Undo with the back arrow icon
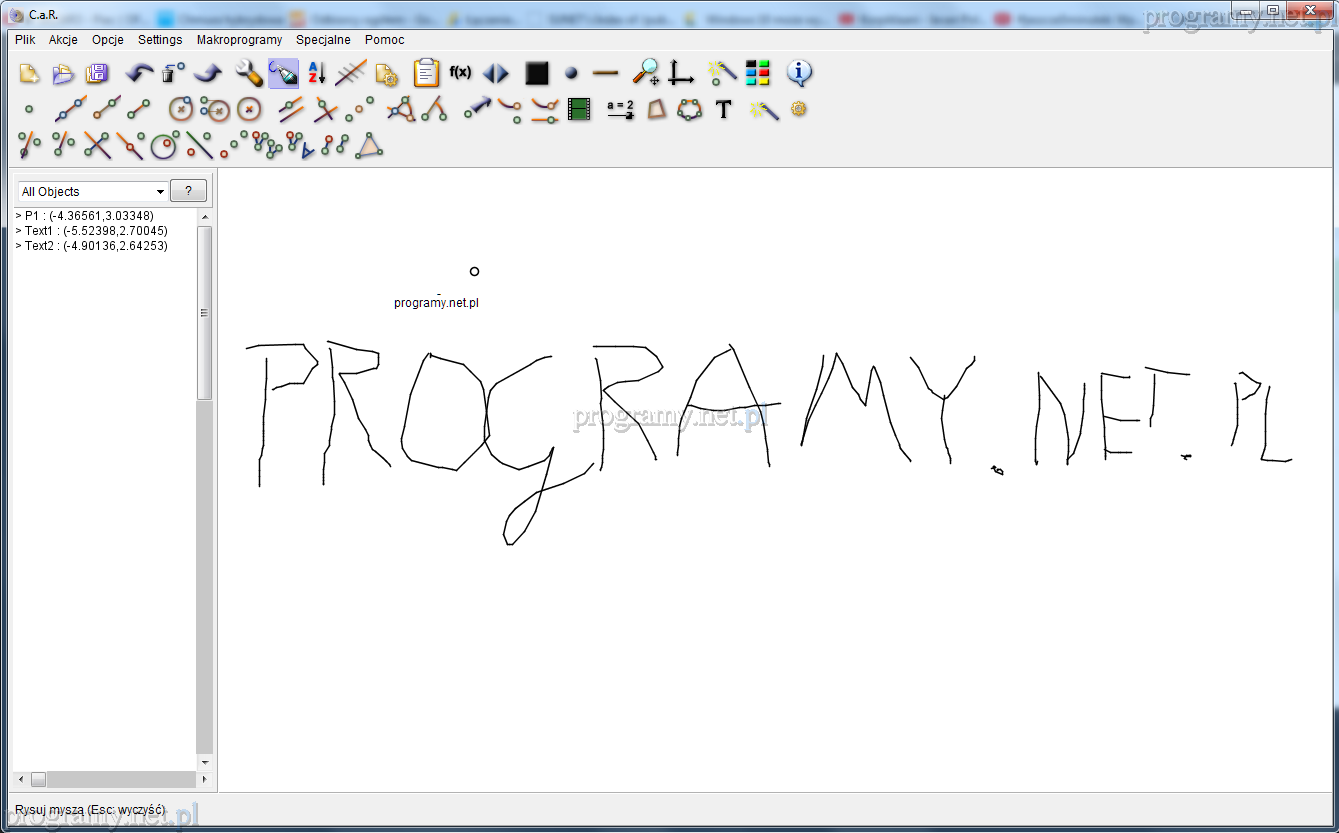 pyautogui.click(x=139, y=73)
